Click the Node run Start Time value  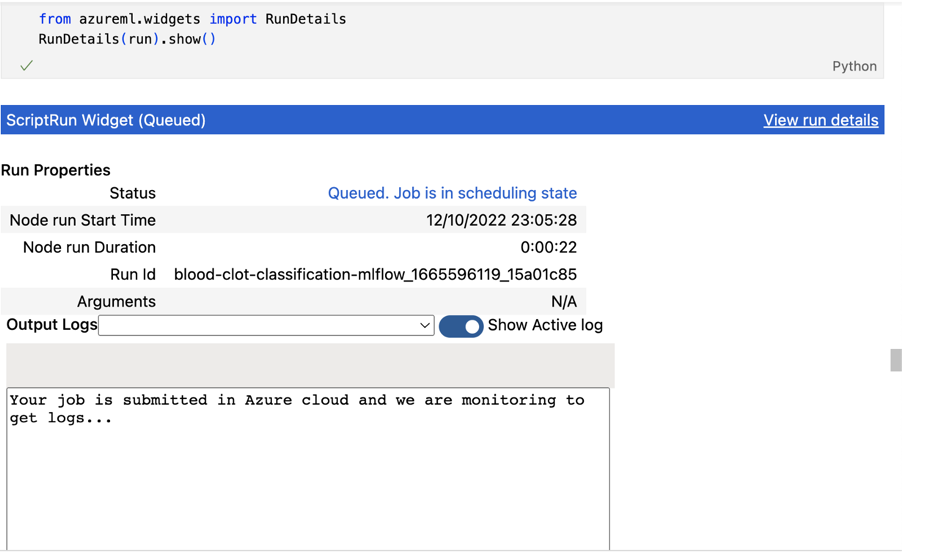pos(501,220)
